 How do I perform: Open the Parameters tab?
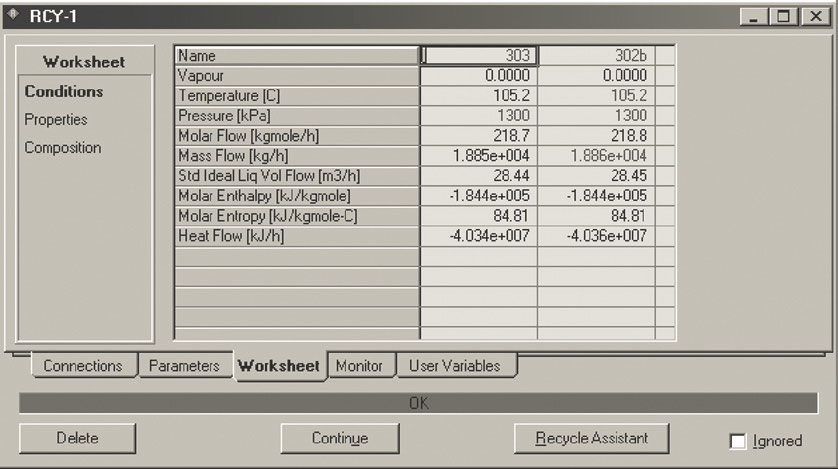tap(183, 366)
